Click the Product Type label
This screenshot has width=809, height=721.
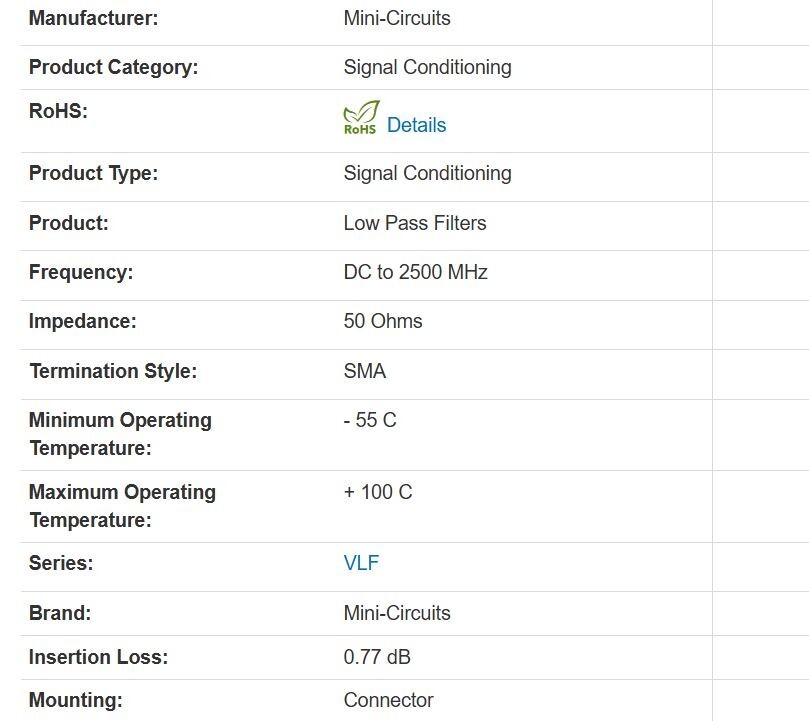coord(93,173)
